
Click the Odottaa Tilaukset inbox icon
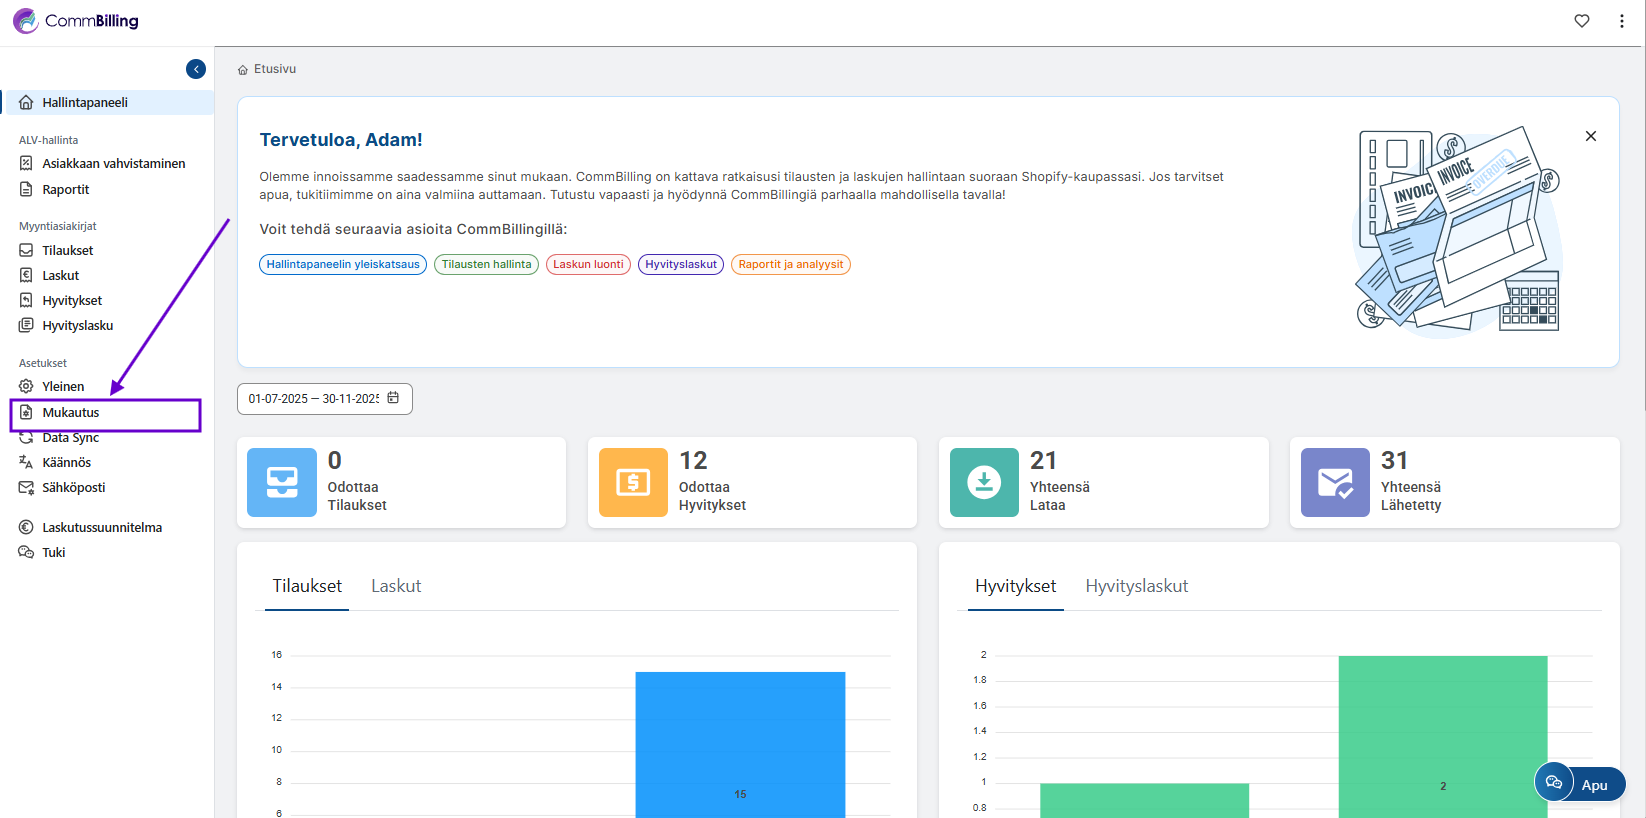tap(282, 482)
